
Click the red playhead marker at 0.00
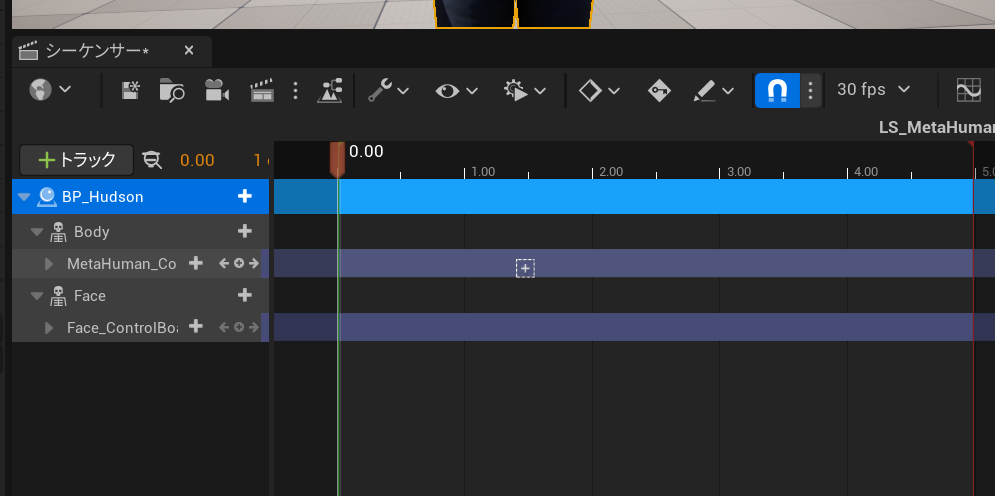click(x=338, y=158)
